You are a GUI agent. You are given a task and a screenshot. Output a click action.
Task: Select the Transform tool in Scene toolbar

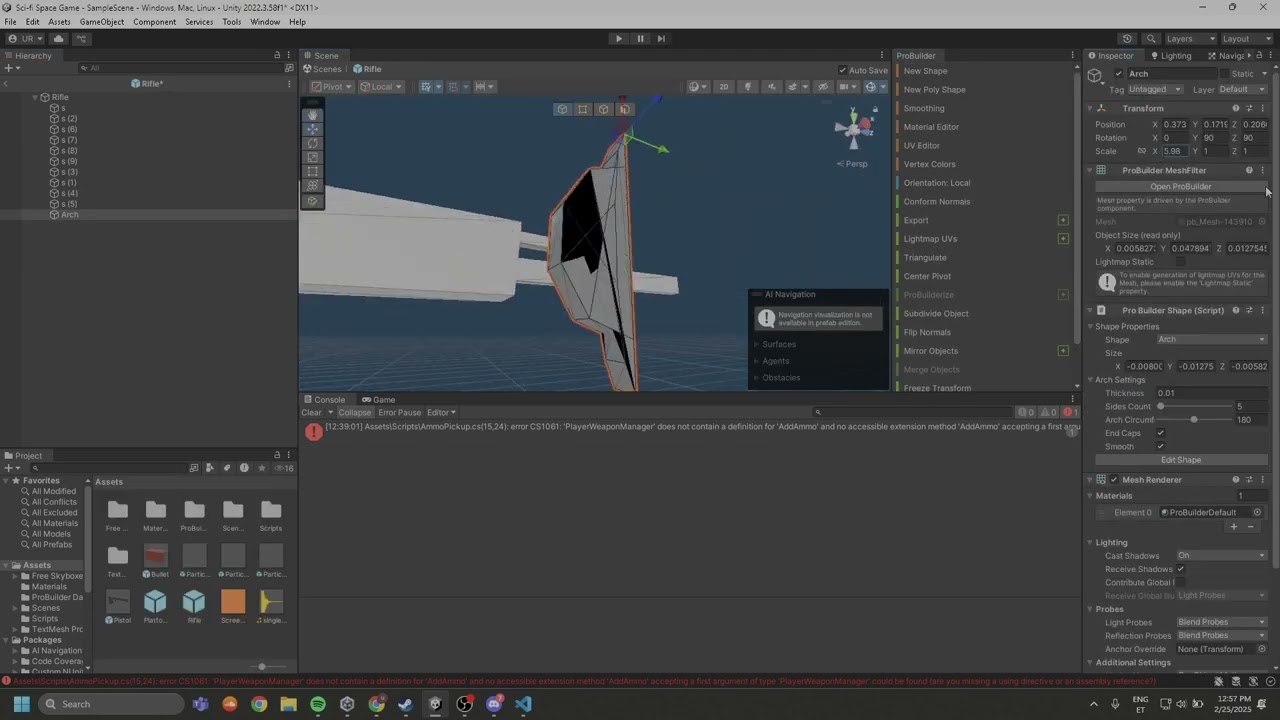click(x=313, y=186)
